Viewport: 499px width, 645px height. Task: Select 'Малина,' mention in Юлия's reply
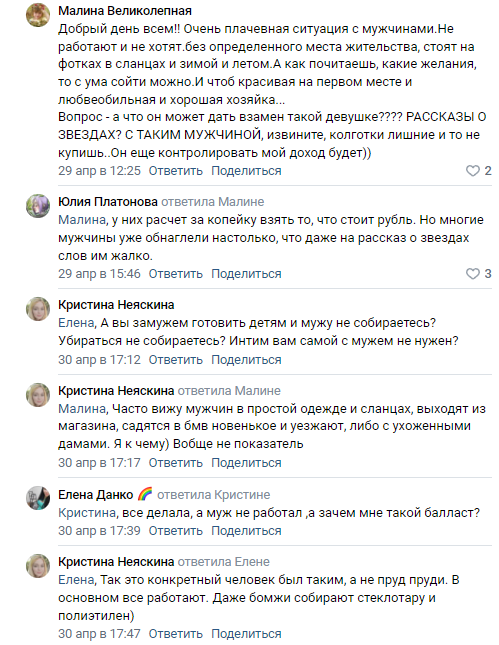(82, 220)
